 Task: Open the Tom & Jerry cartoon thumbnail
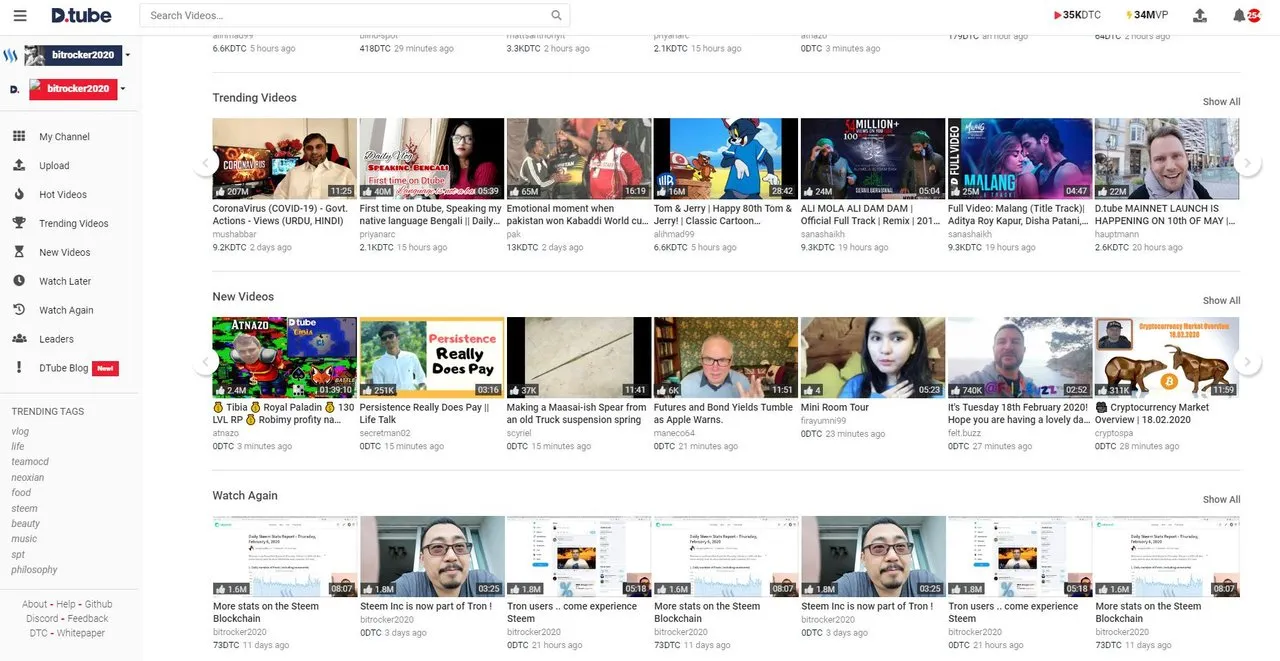(x=726, y=158)
